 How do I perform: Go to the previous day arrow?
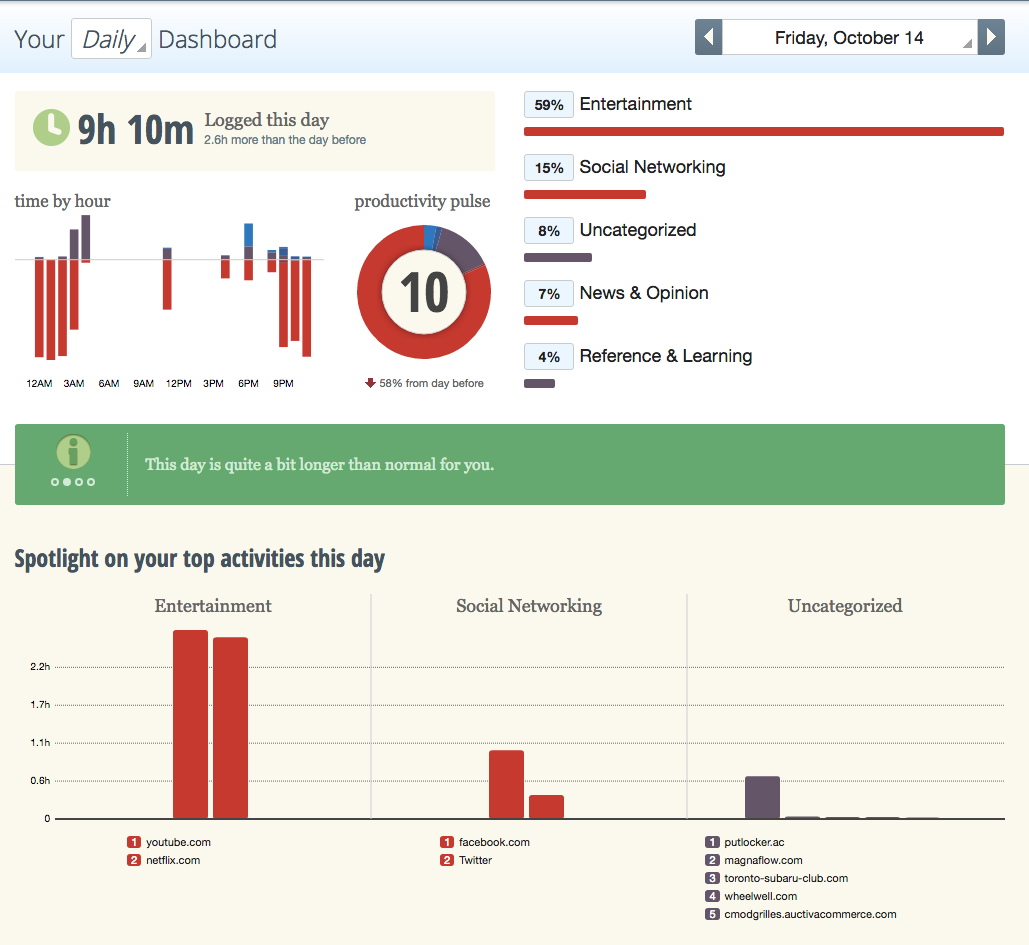(x=708, y=37)
